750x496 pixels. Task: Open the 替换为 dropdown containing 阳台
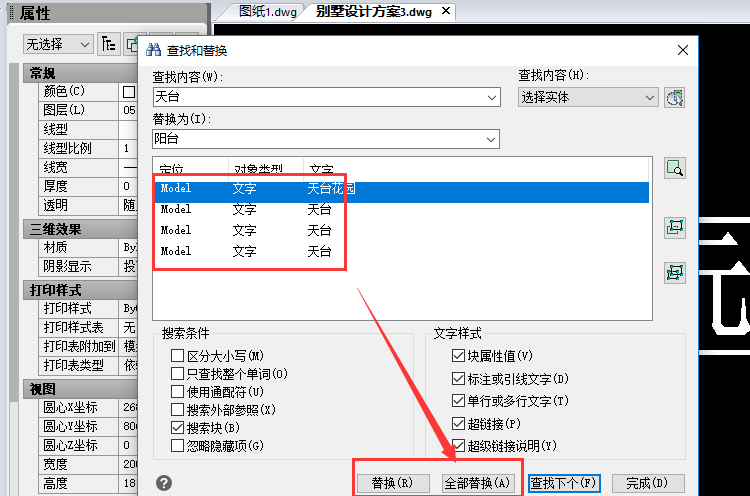coord(491,139)
